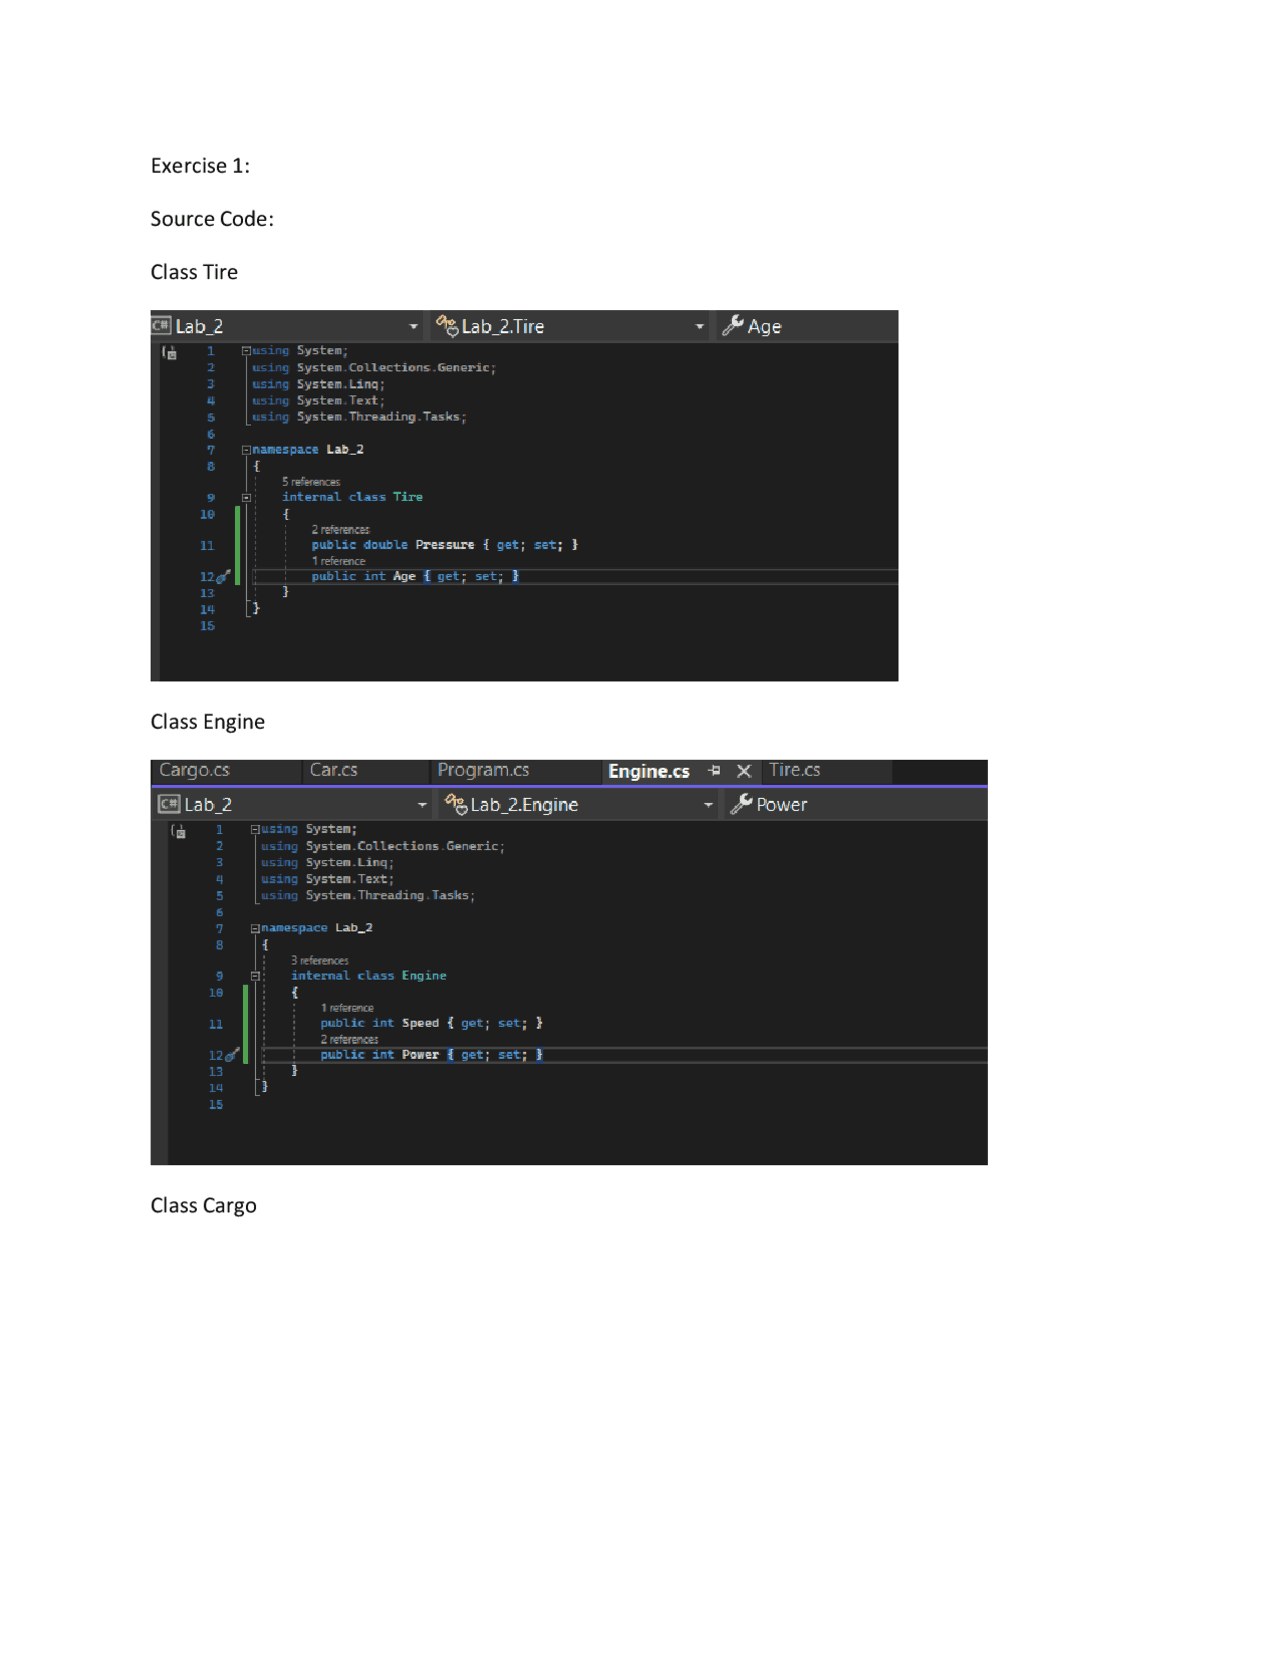Screen dimensions: 1280x1656
Task: Click the 'public int Speed' code line
Action: tap(432, 1023)
